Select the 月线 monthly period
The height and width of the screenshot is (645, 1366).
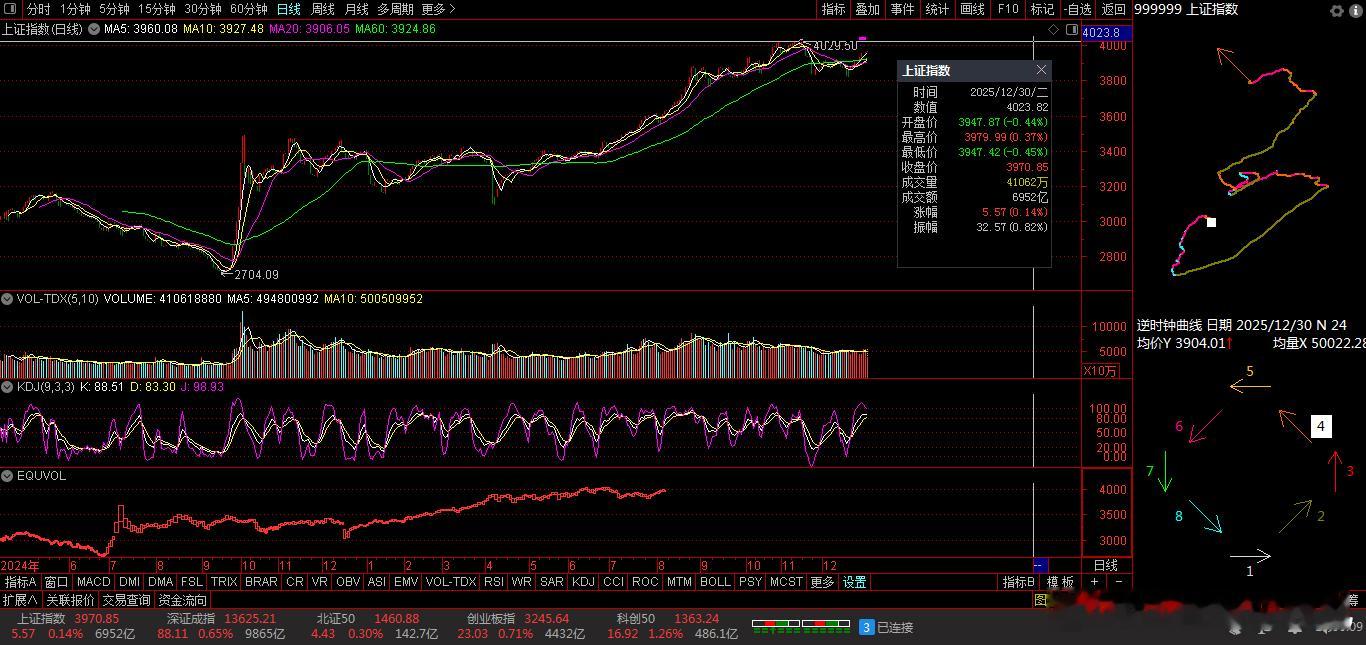pos(357,9)
